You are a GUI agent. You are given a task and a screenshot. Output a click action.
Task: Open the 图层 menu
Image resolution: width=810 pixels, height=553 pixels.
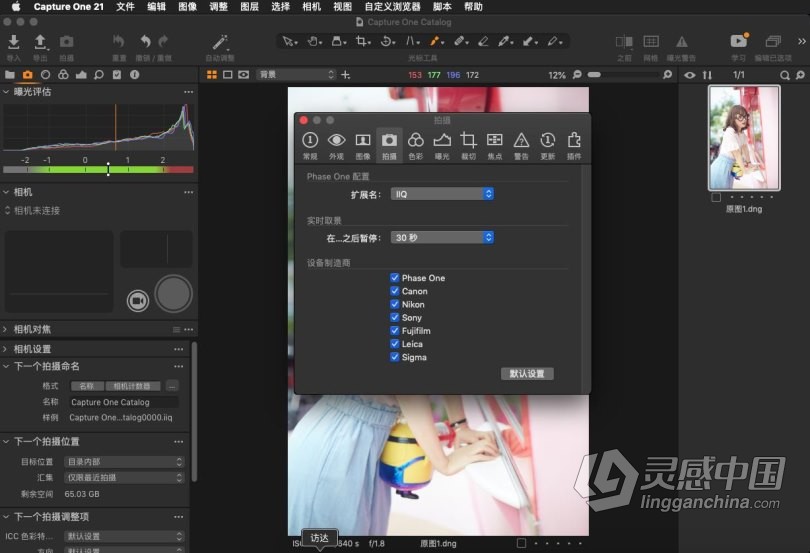click(x=250, y=7)
